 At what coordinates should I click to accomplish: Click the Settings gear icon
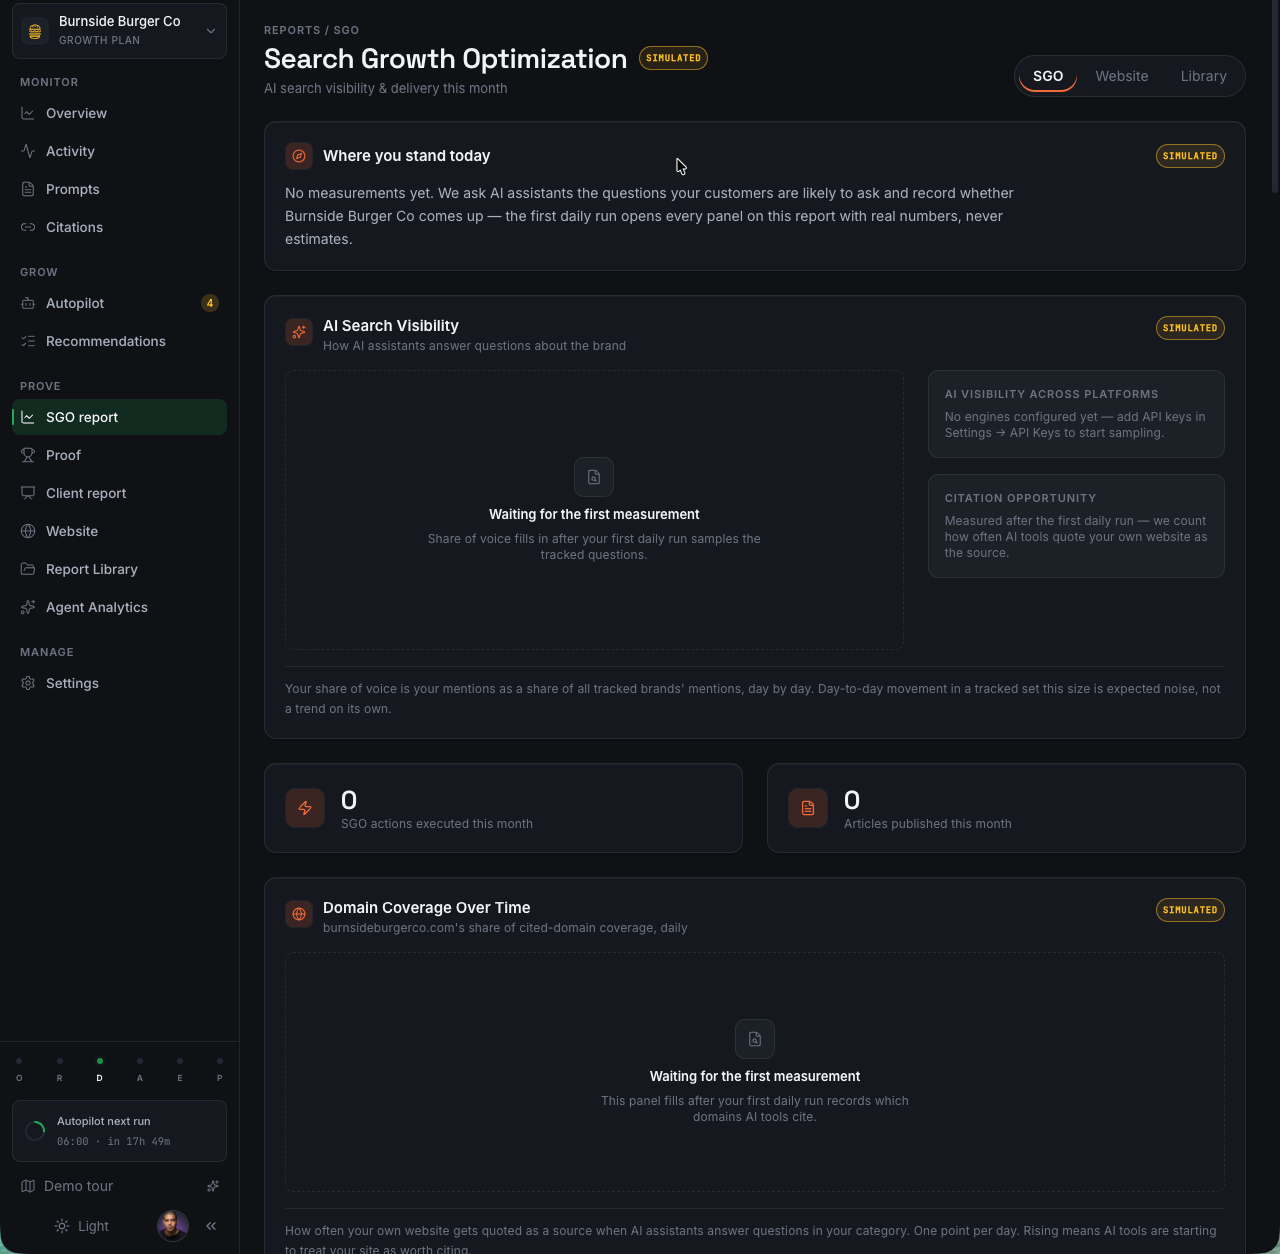click(x=28, y=683)
